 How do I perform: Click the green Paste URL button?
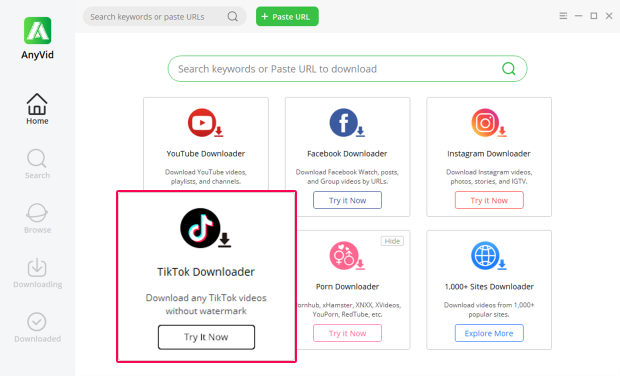[x=287, y=17]
